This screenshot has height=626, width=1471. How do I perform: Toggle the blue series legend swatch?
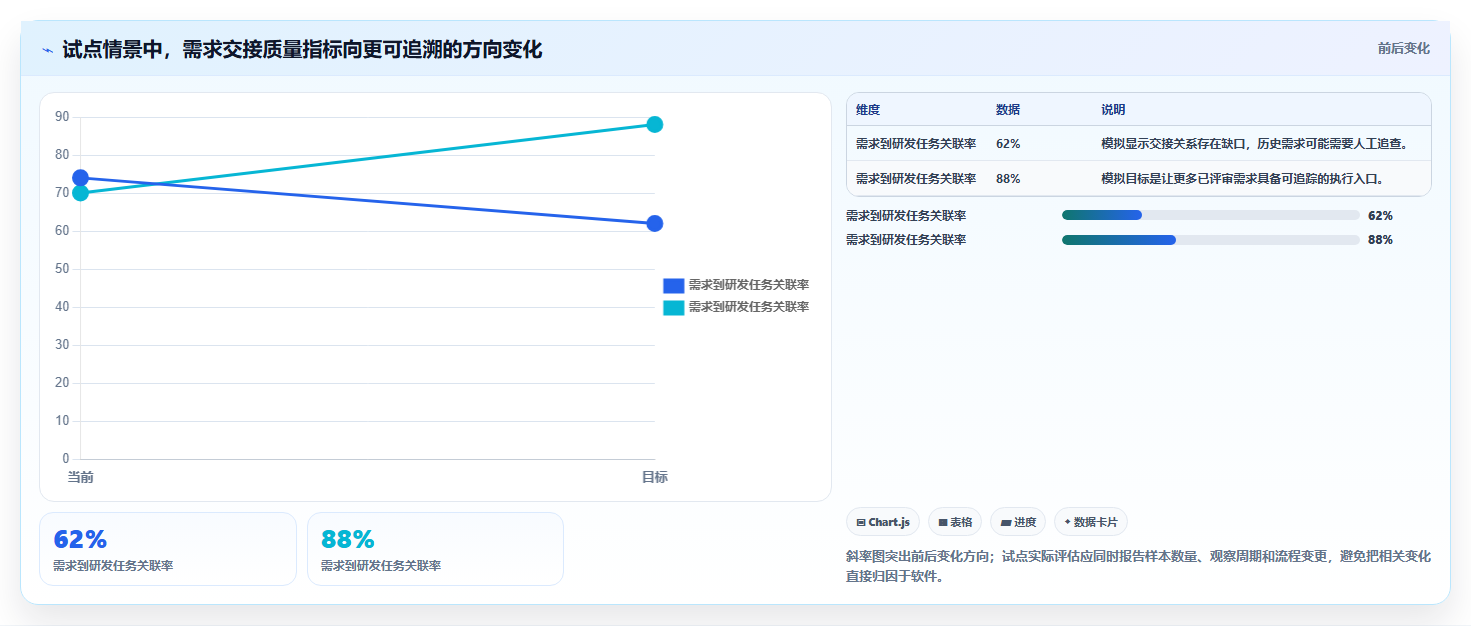click(x=673, y=285)
